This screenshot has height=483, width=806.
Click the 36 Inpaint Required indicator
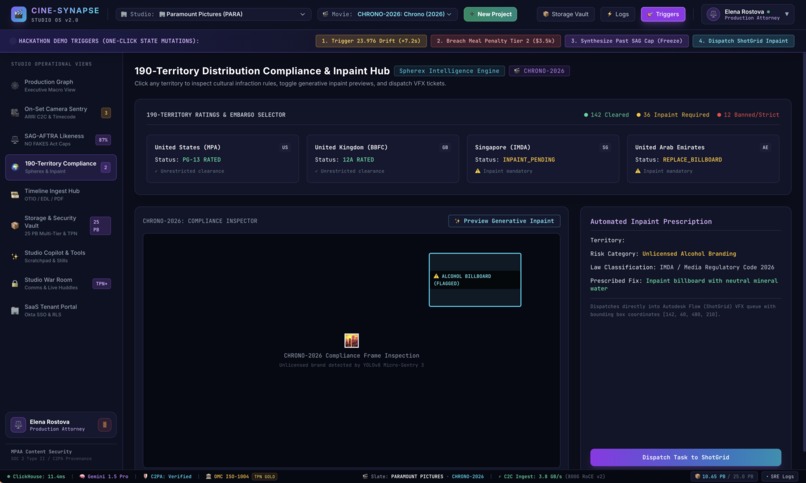click(673, 115)
